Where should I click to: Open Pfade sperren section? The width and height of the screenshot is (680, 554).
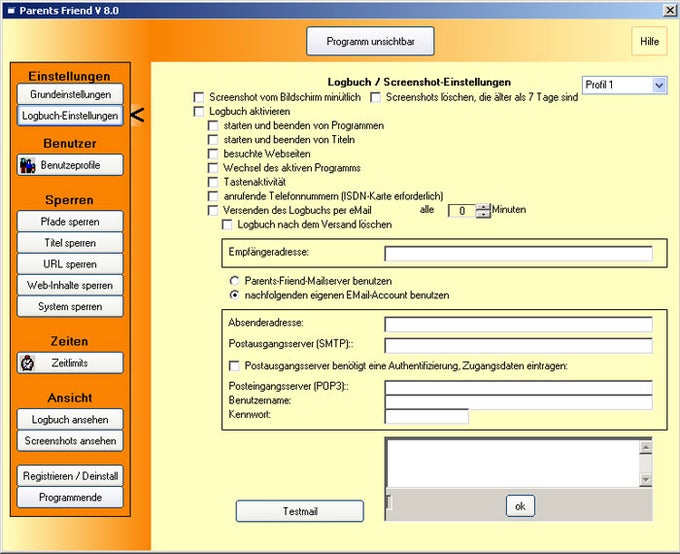[70, 221]
